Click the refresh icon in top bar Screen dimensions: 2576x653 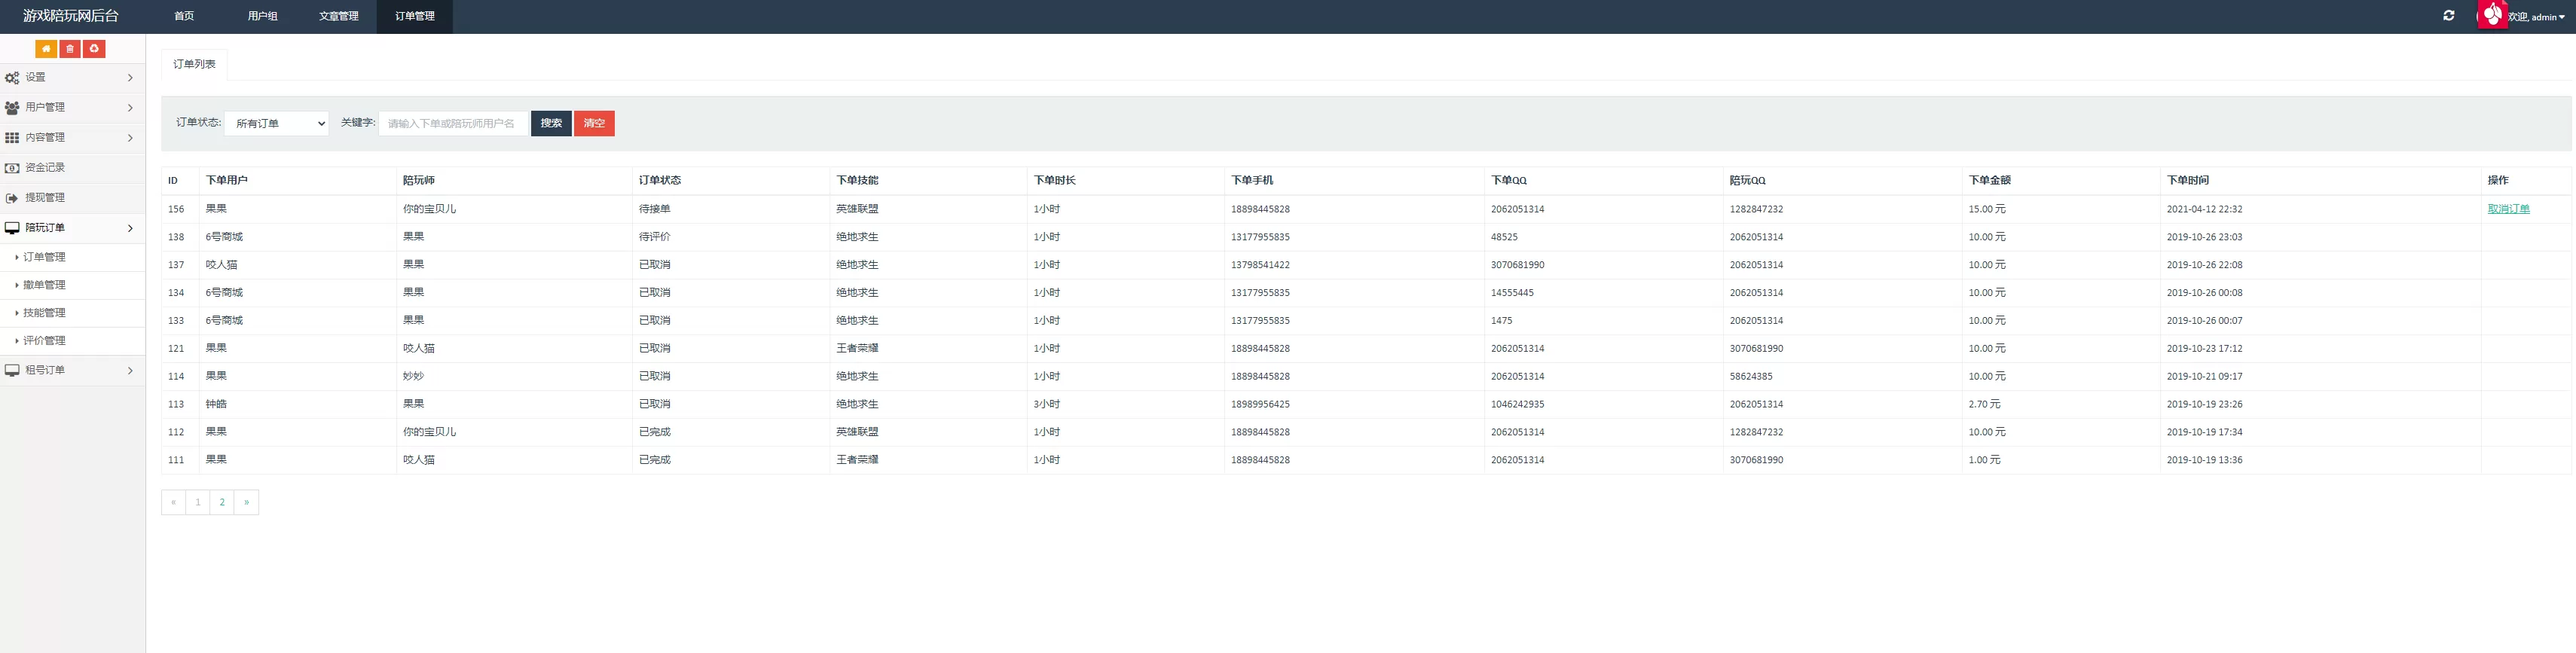tap(2448, 16)
